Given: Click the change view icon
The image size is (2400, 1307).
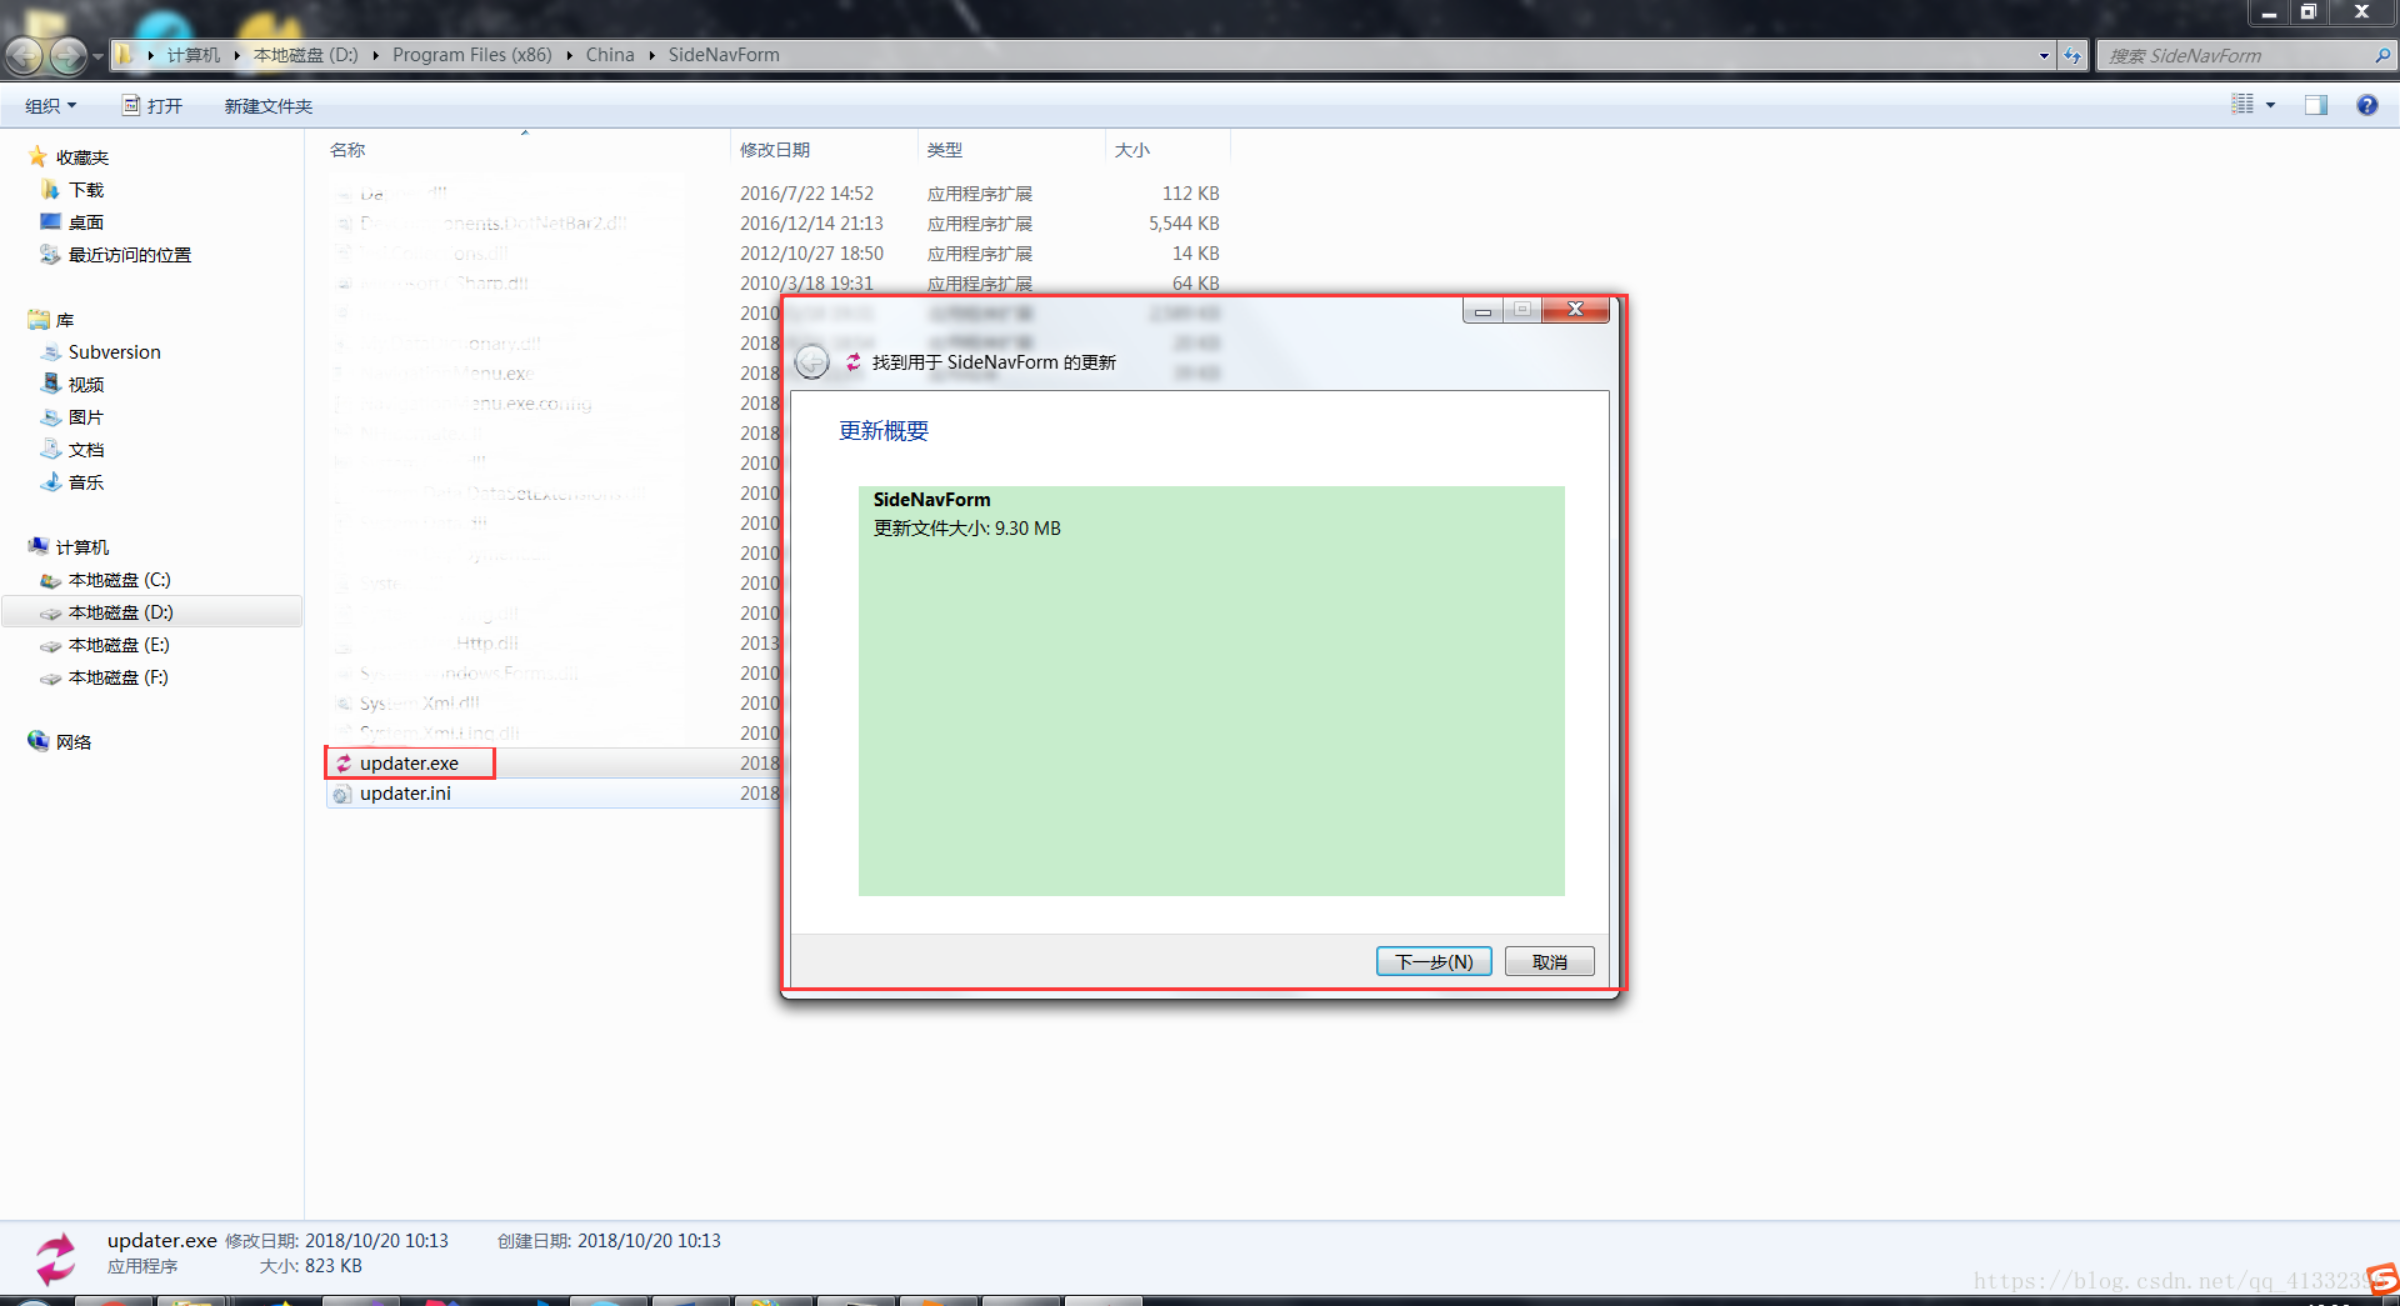Looking at the screenshot, I should [x=2242, y=105].
